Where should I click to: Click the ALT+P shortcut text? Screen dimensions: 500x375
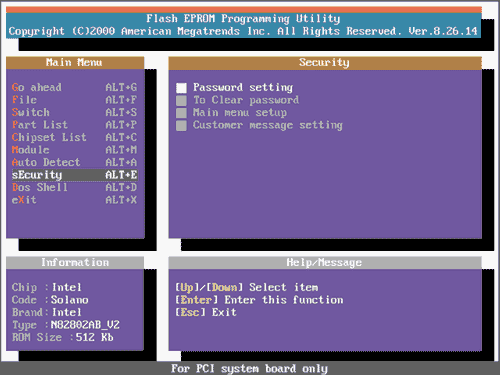[121, 125]
